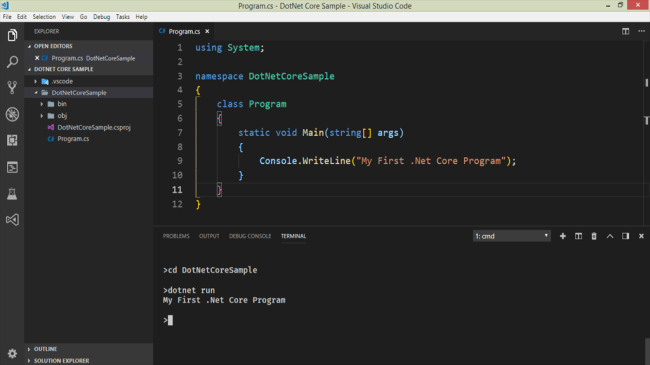
Task: Select terminal instance dropdown 1: cmd
Action: click(x=512, y=236)
